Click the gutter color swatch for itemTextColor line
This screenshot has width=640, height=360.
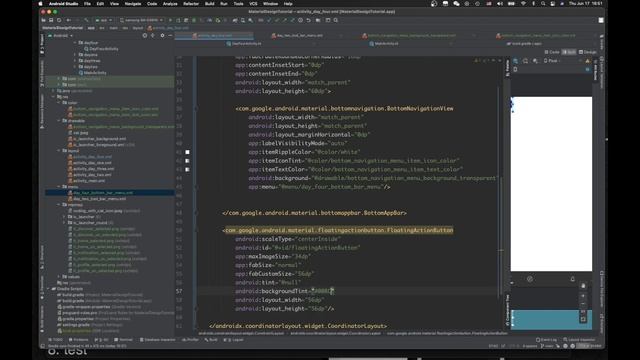(187, 169)
